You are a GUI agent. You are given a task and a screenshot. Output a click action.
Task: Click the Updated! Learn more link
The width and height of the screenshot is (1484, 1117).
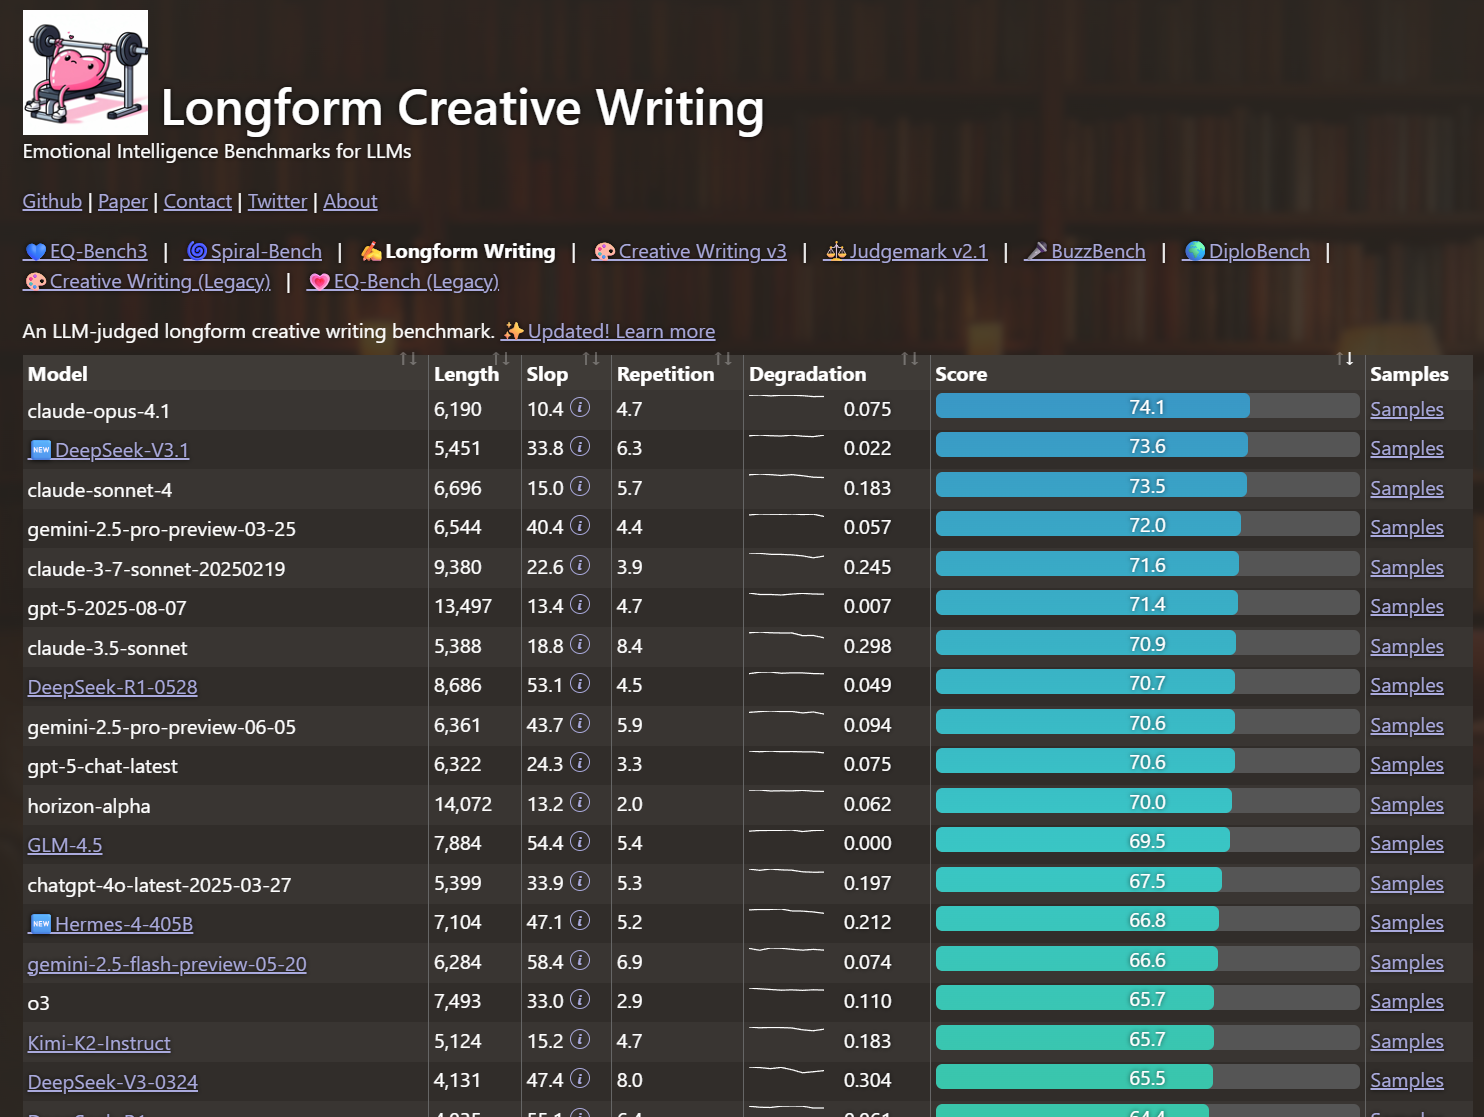pos(608,331)
